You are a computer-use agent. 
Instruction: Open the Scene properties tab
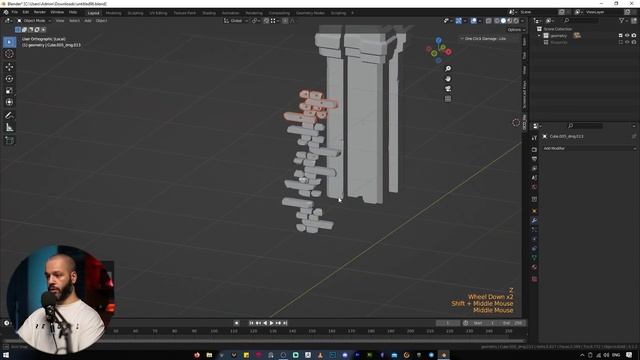[534, 178]
